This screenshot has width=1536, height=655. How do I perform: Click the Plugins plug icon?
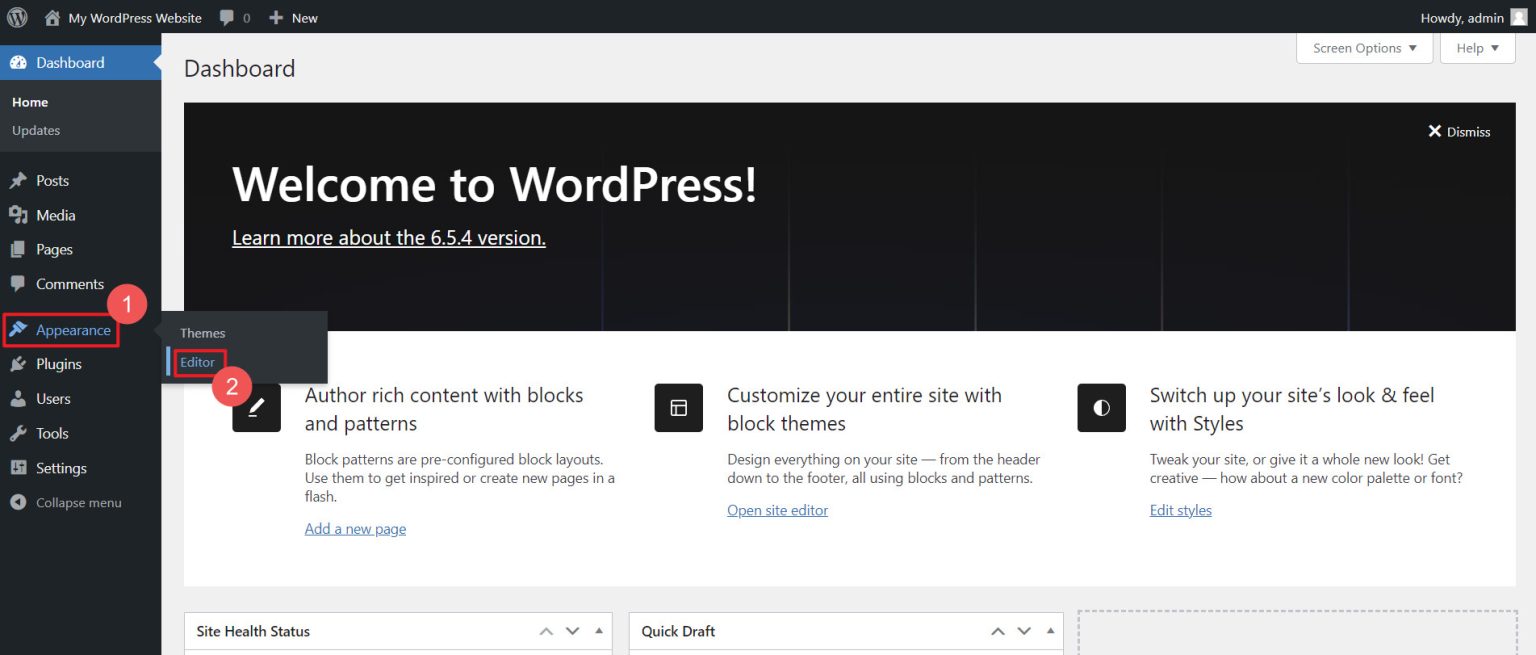20,363
